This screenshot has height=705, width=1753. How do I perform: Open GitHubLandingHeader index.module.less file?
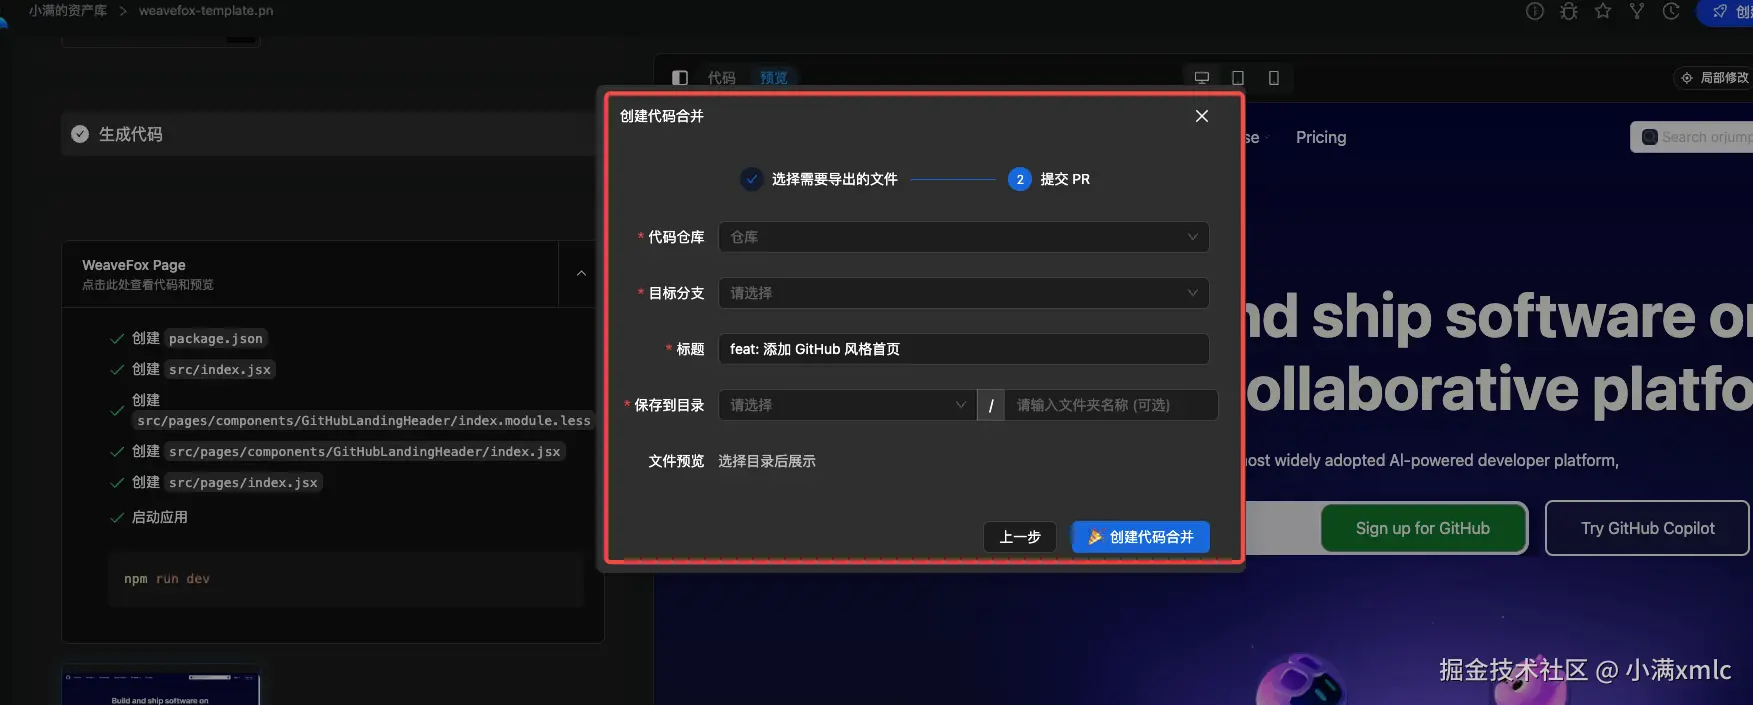(364, 421)
